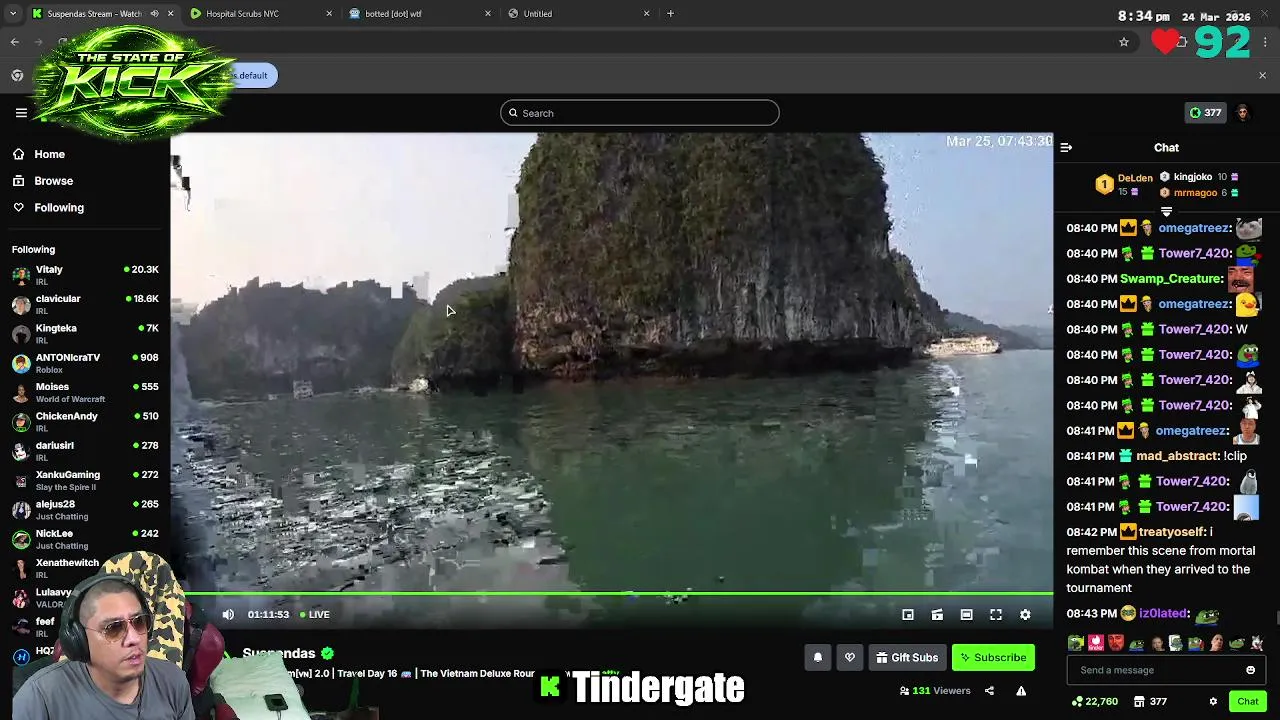
Task: Click the Gift Subs button
Action: click(907, 658)
